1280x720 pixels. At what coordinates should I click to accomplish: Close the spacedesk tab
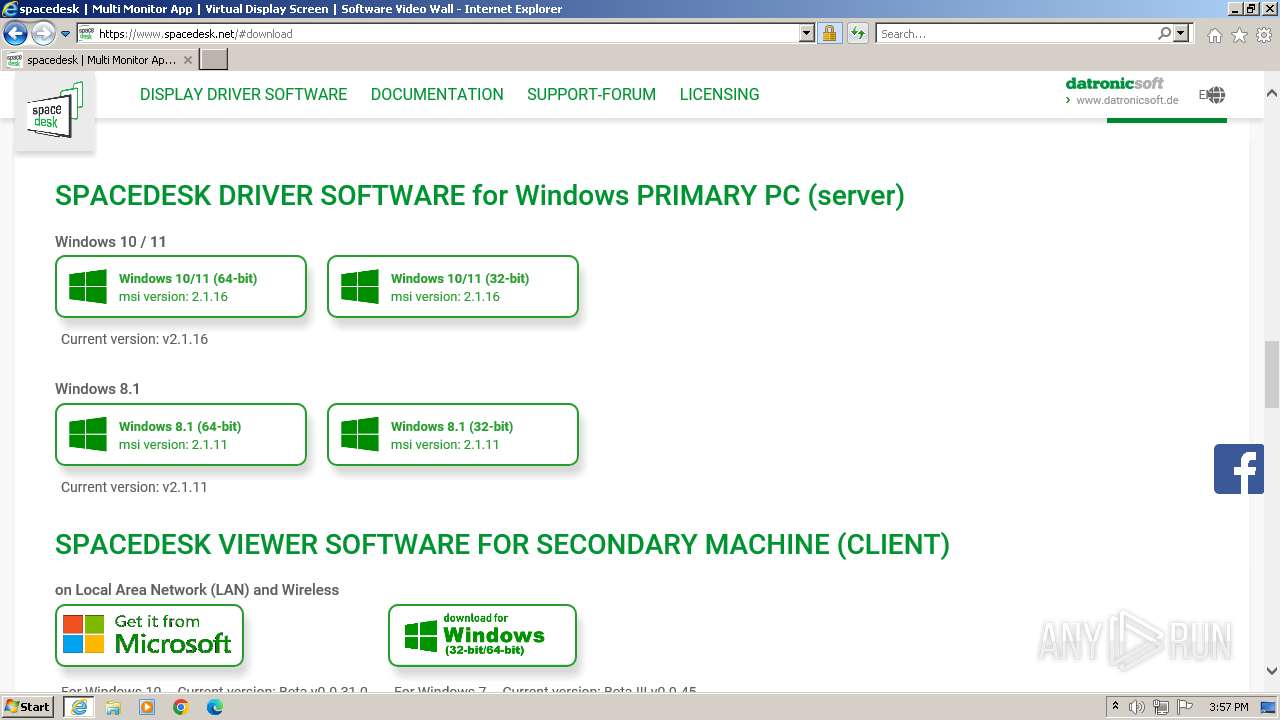click(187, 60)
